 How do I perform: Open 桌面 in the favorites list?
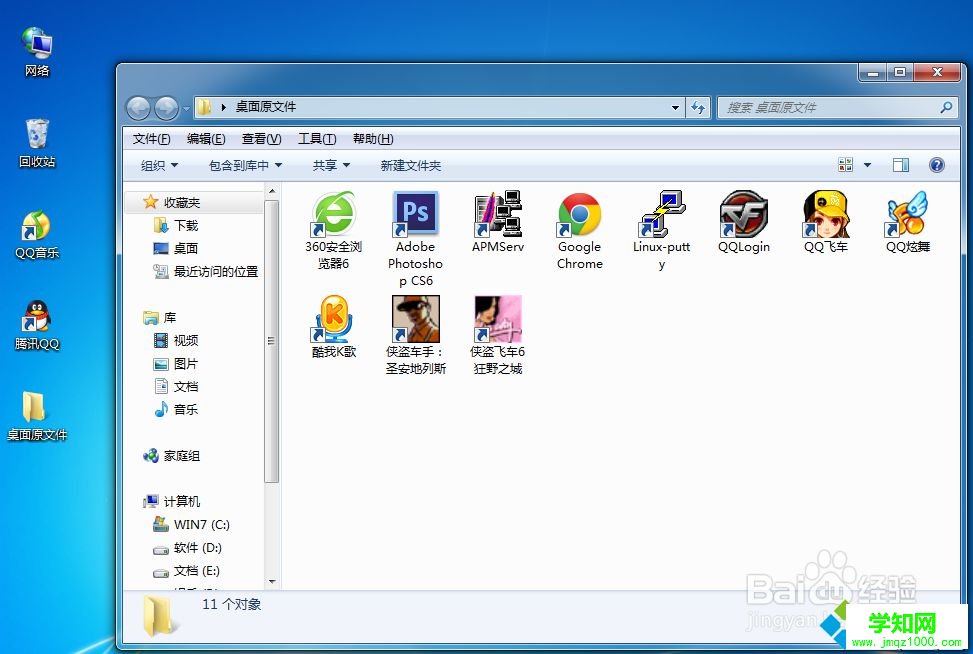[x=176, y=248]
